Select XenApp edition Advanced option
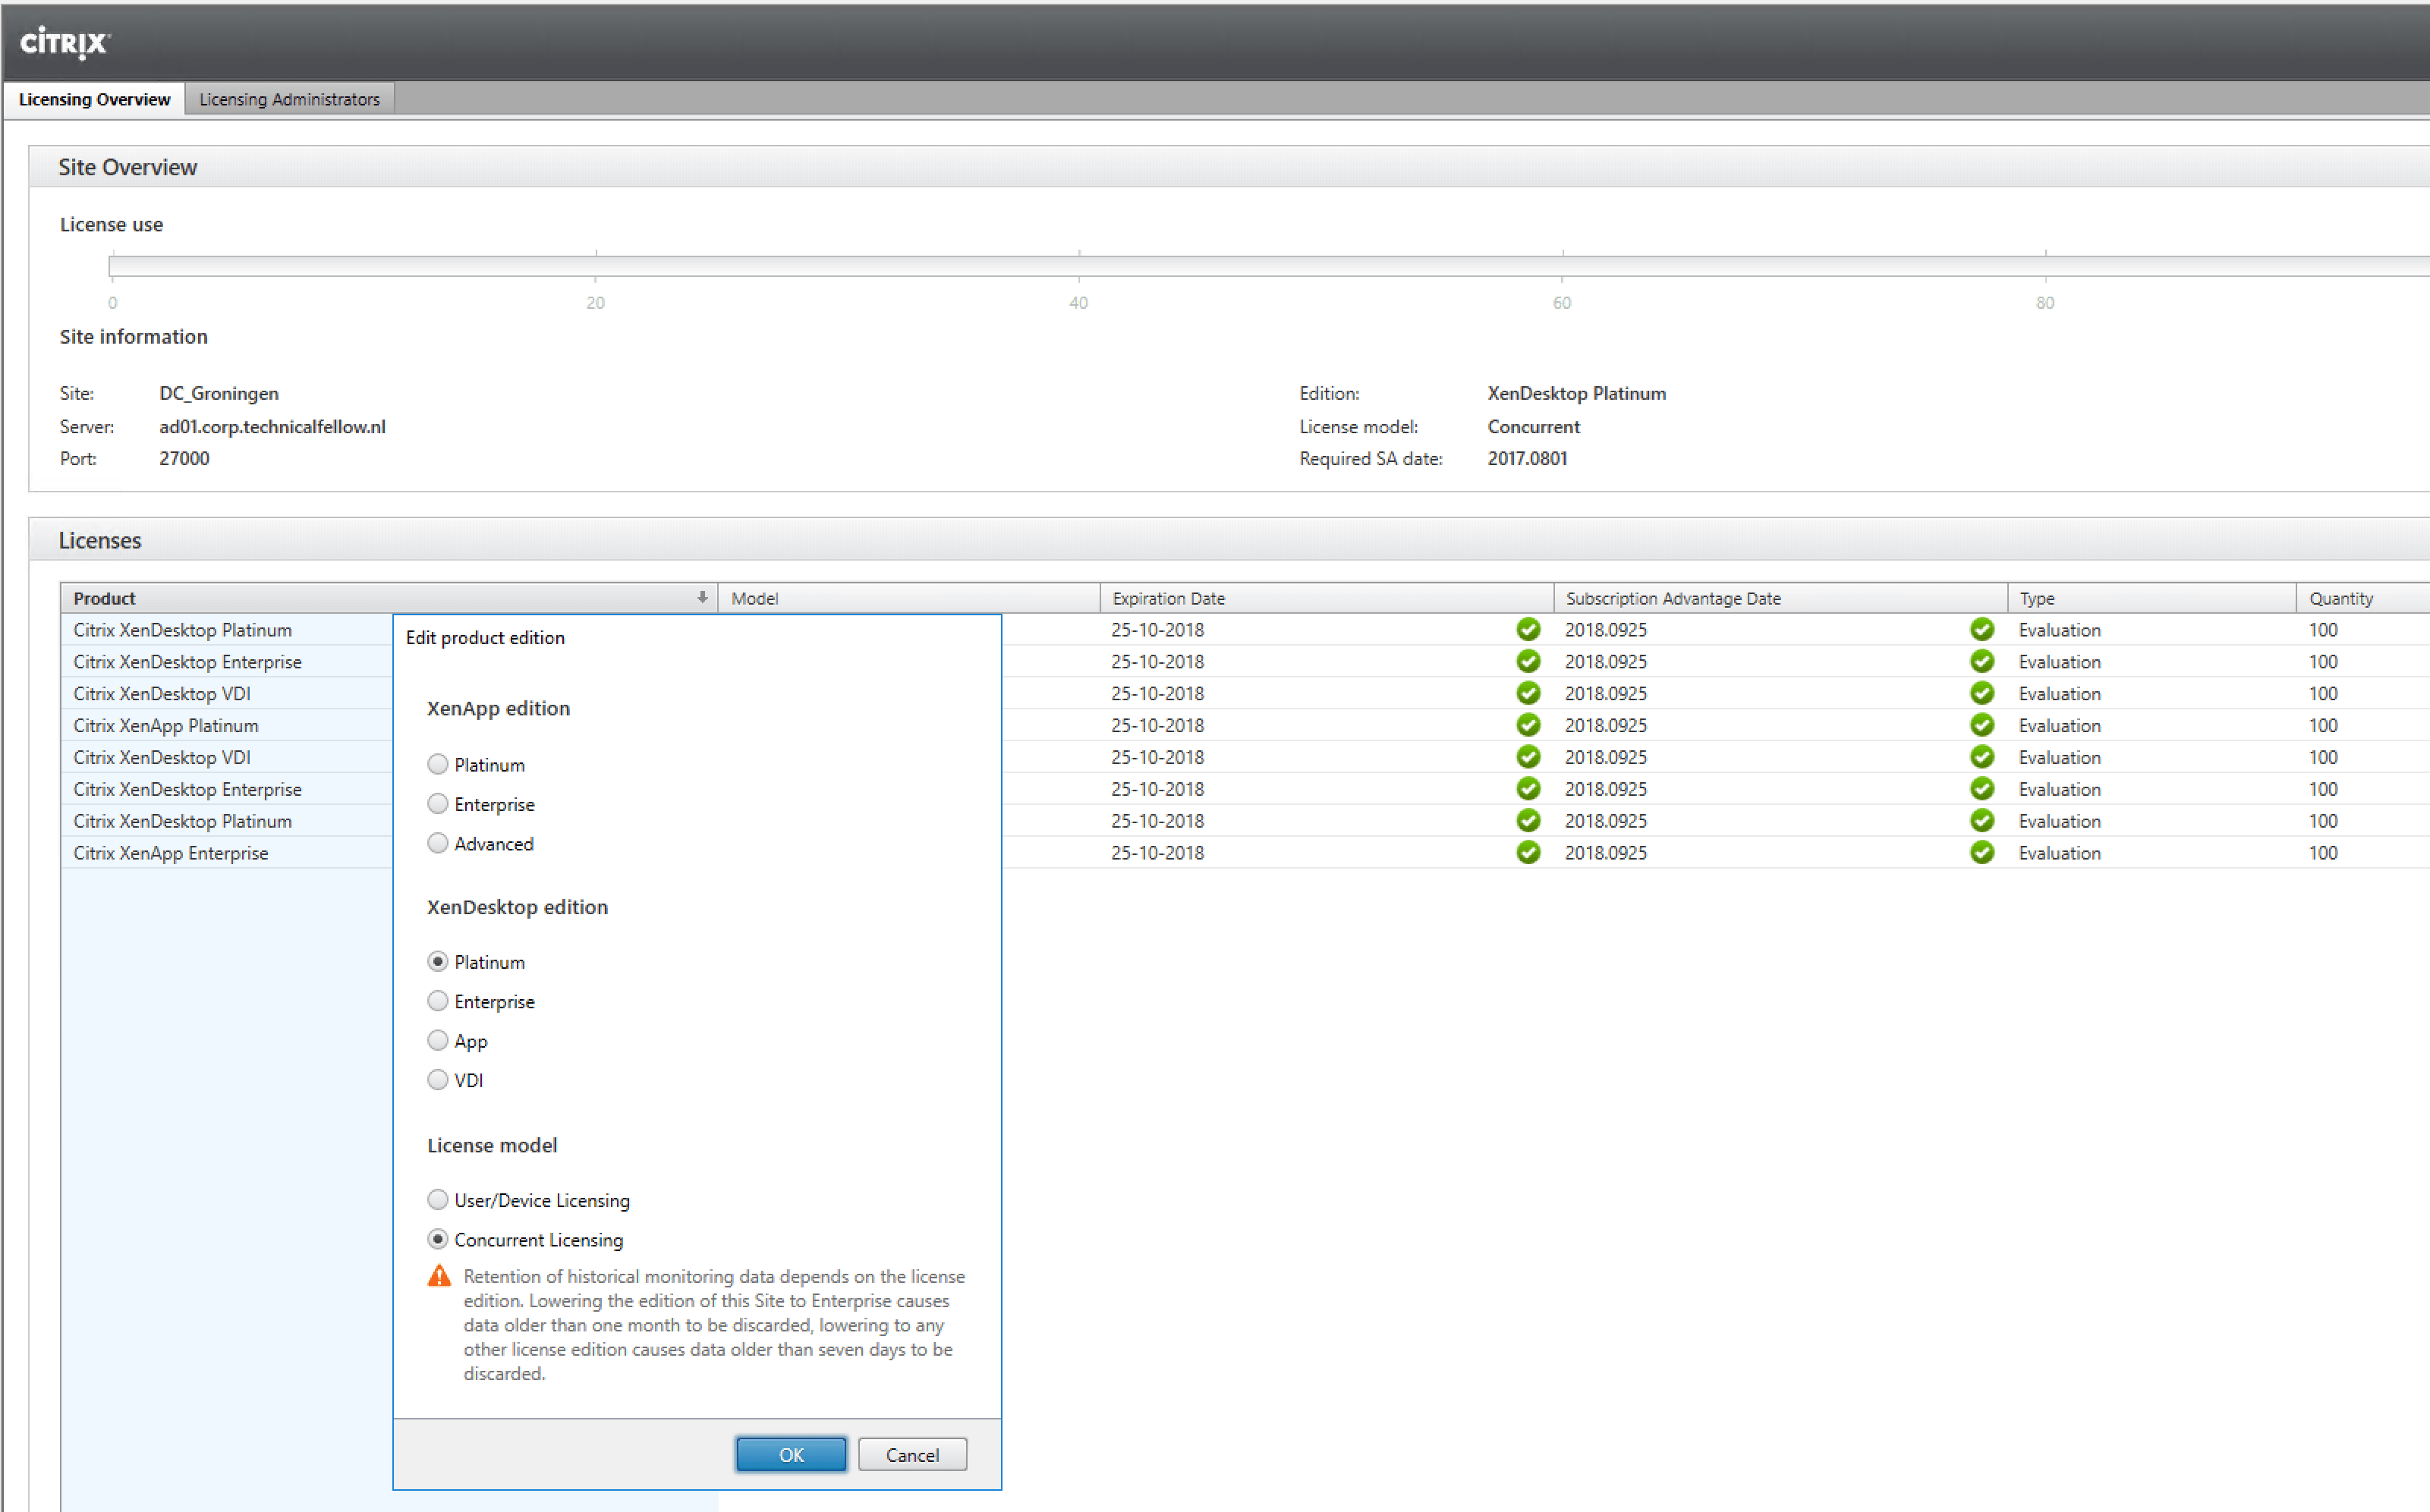 [438, 843]
